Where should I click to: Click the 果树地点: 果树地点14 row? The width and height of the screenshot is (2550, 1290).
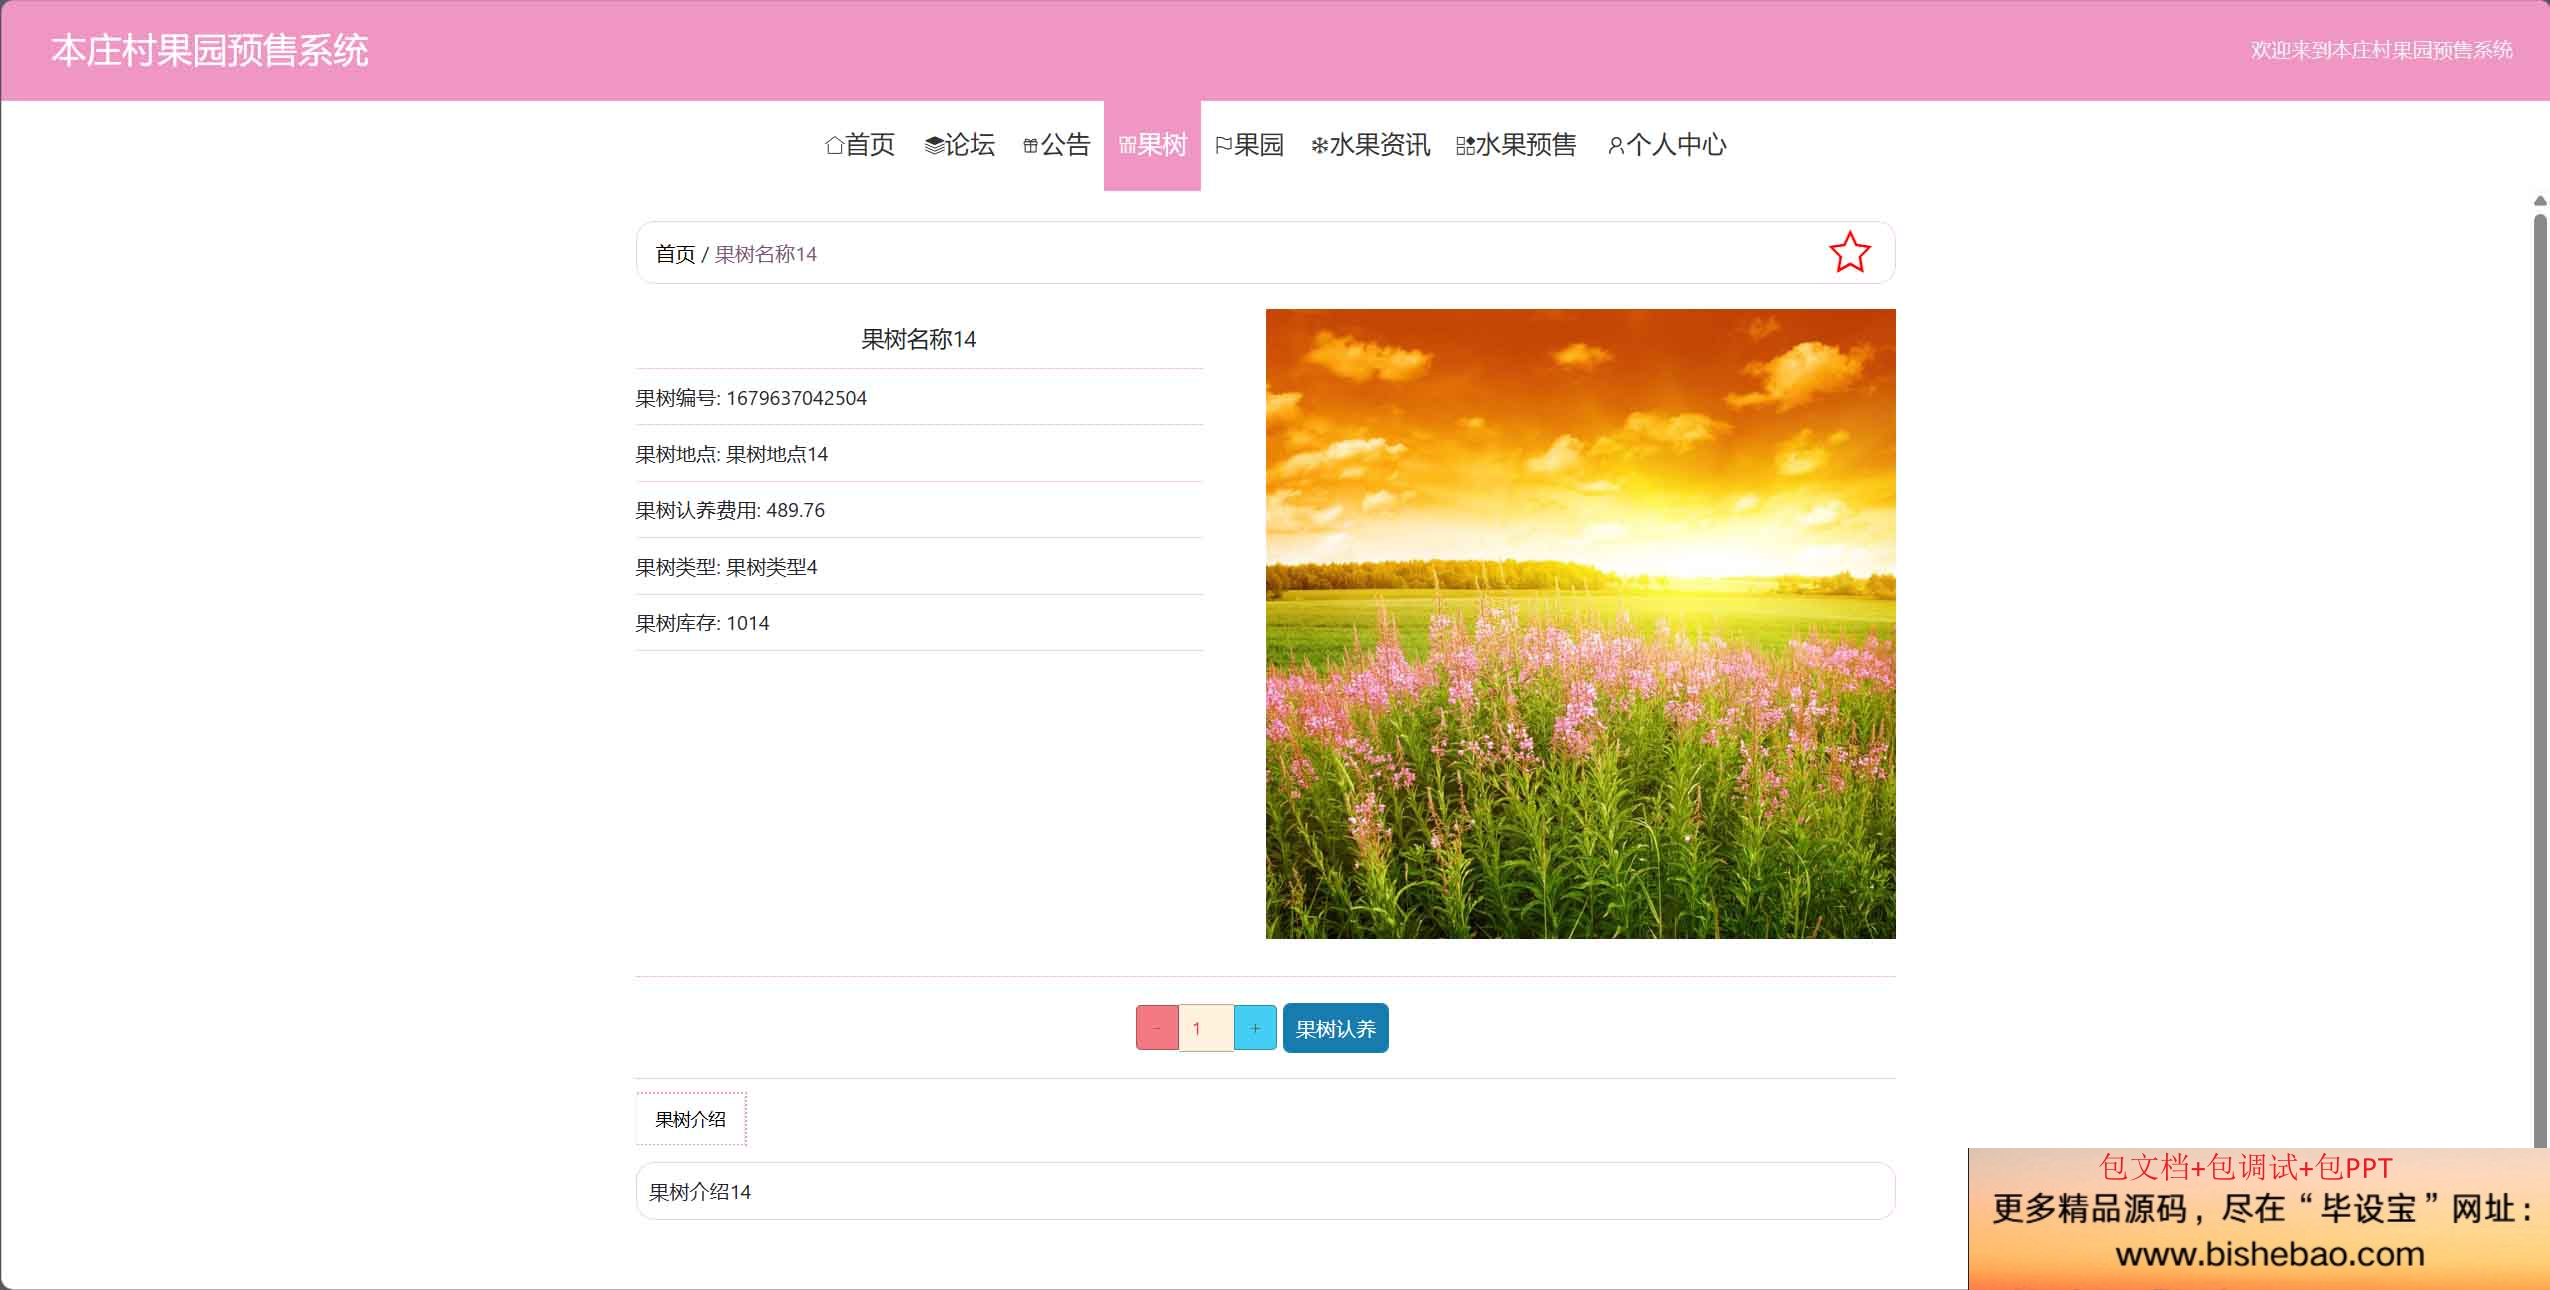tap(919, 454)
